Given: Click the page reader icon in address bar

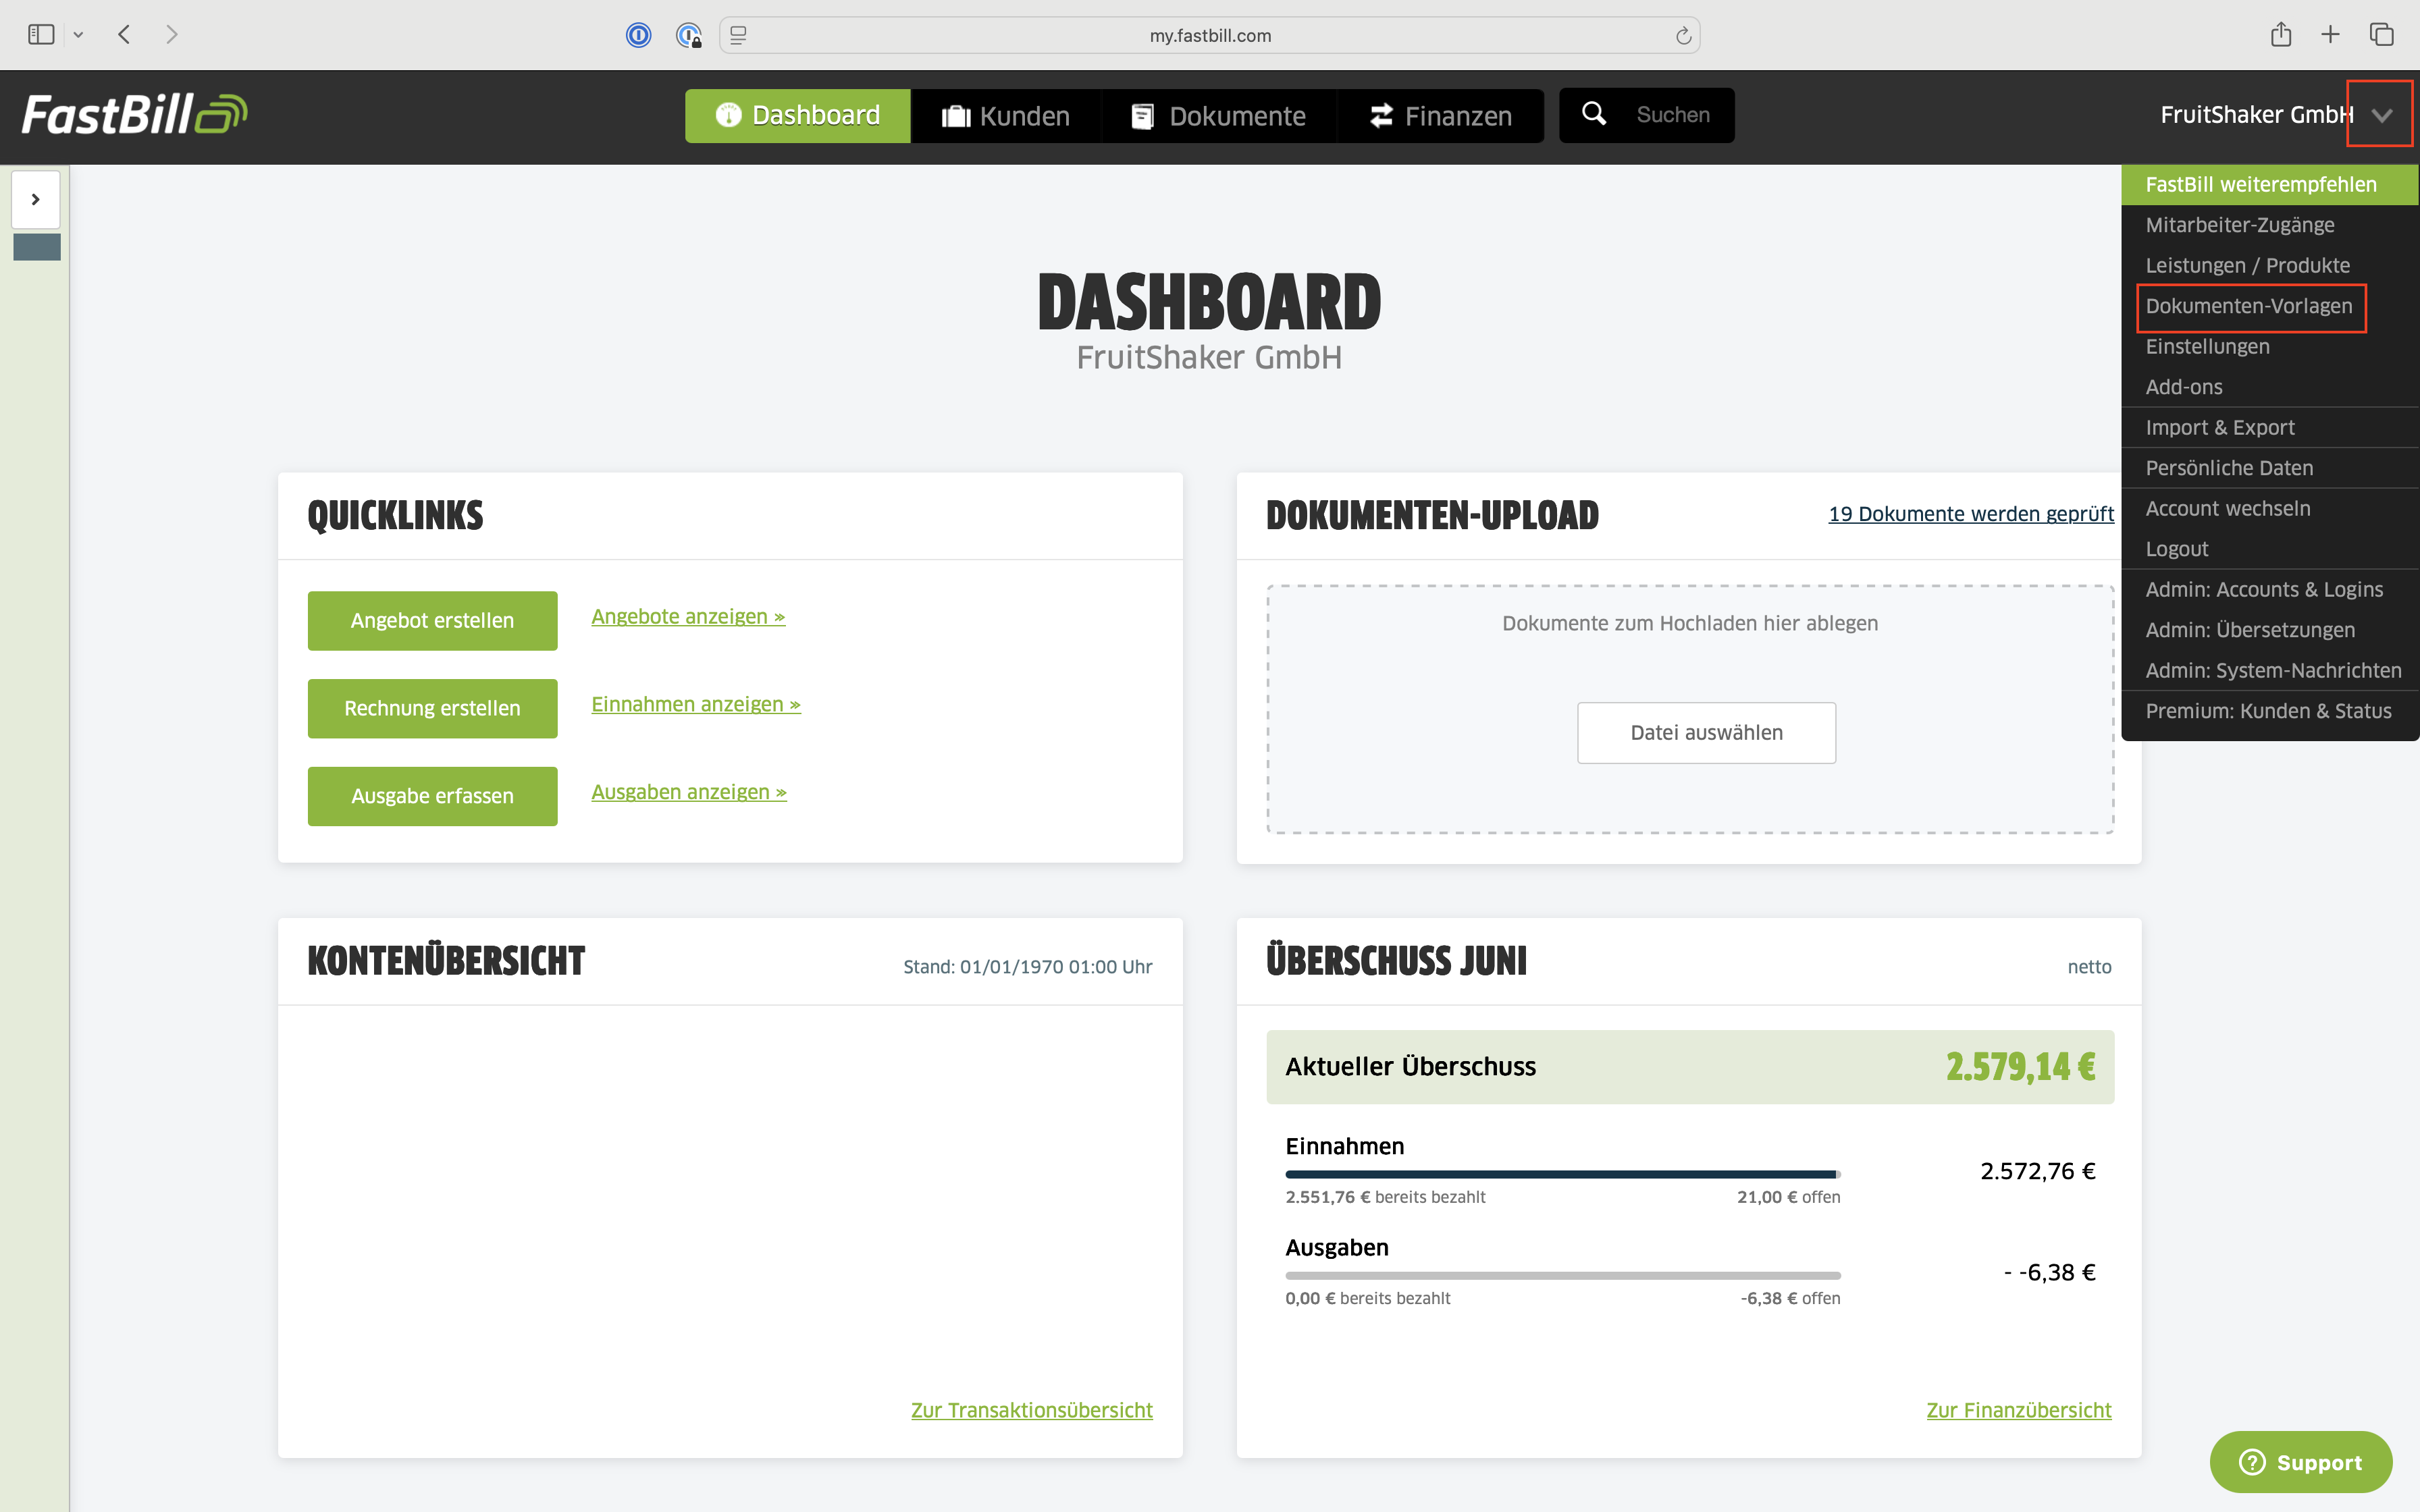Looking at the screenshot, I should 738,35.
